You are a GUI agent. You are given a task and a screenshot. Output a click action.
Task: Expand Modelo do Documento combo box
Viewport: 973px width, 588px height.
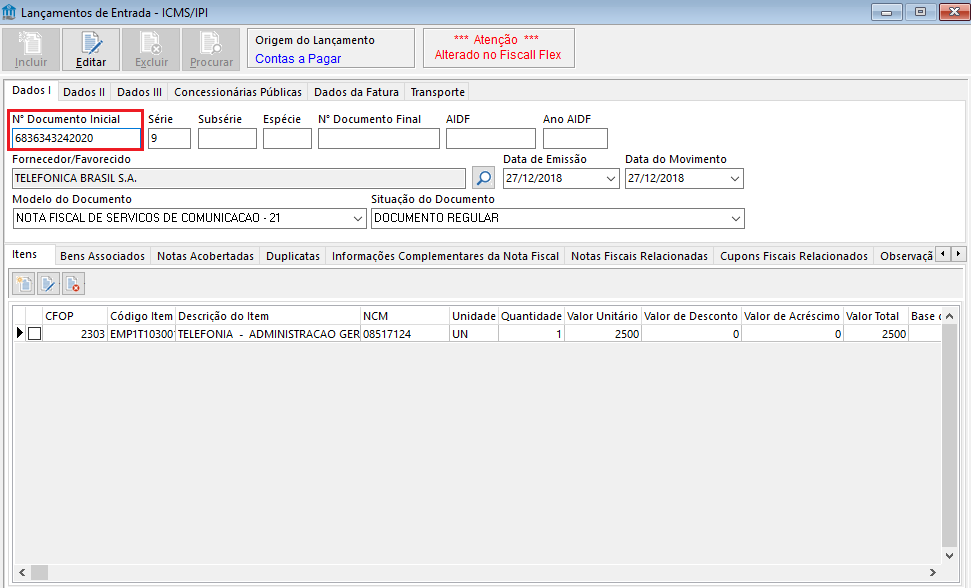point(357,218)
